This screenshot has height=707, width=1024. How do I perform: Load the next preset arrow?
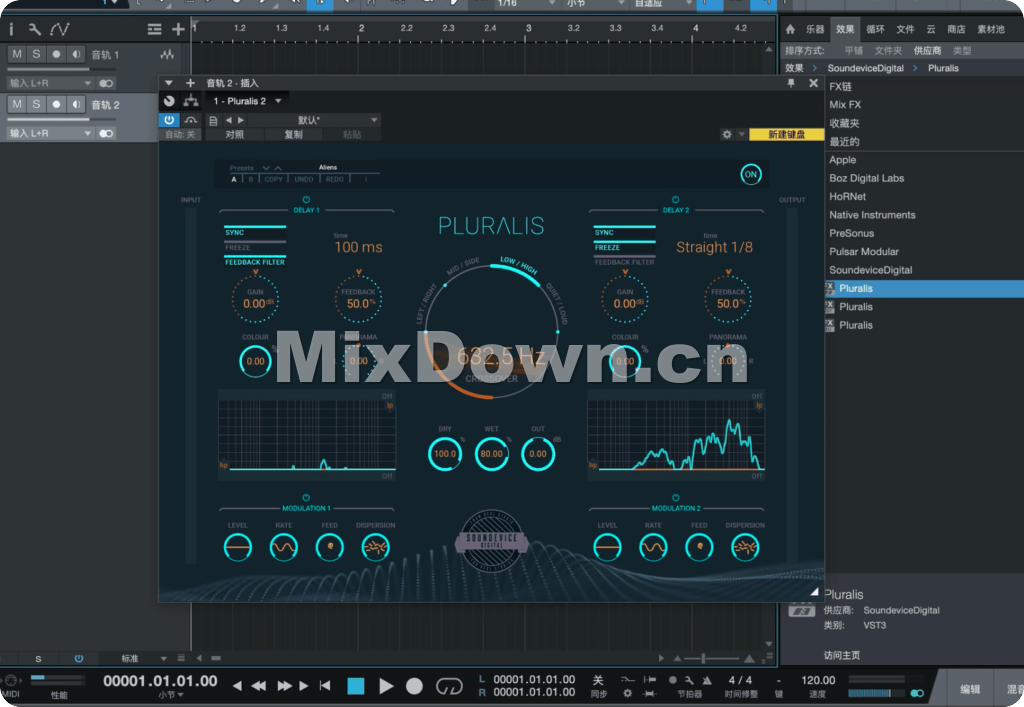(241, 120)
